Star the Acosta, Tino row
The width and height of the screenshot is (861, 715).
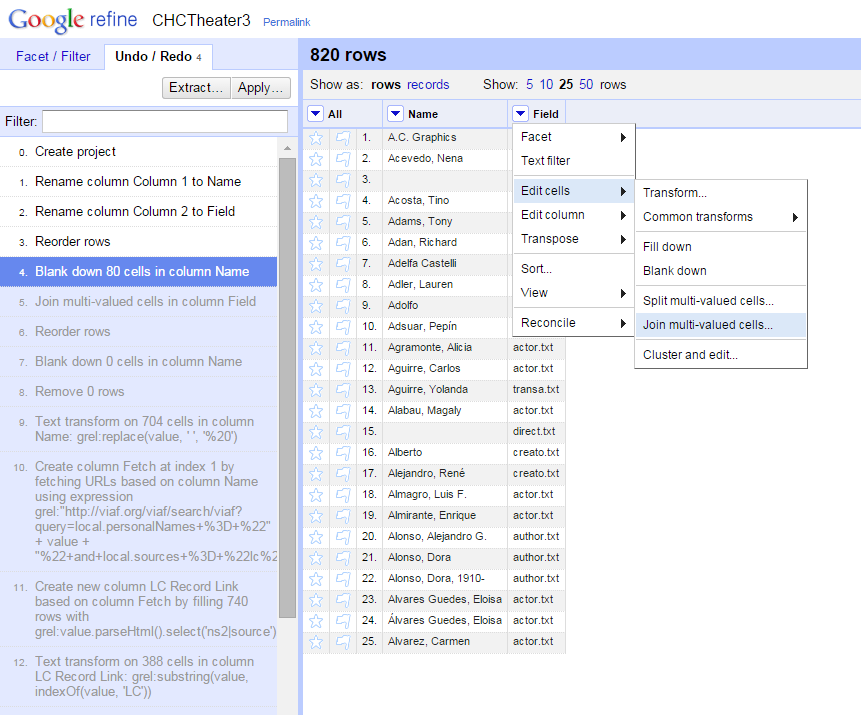(316, 201)
